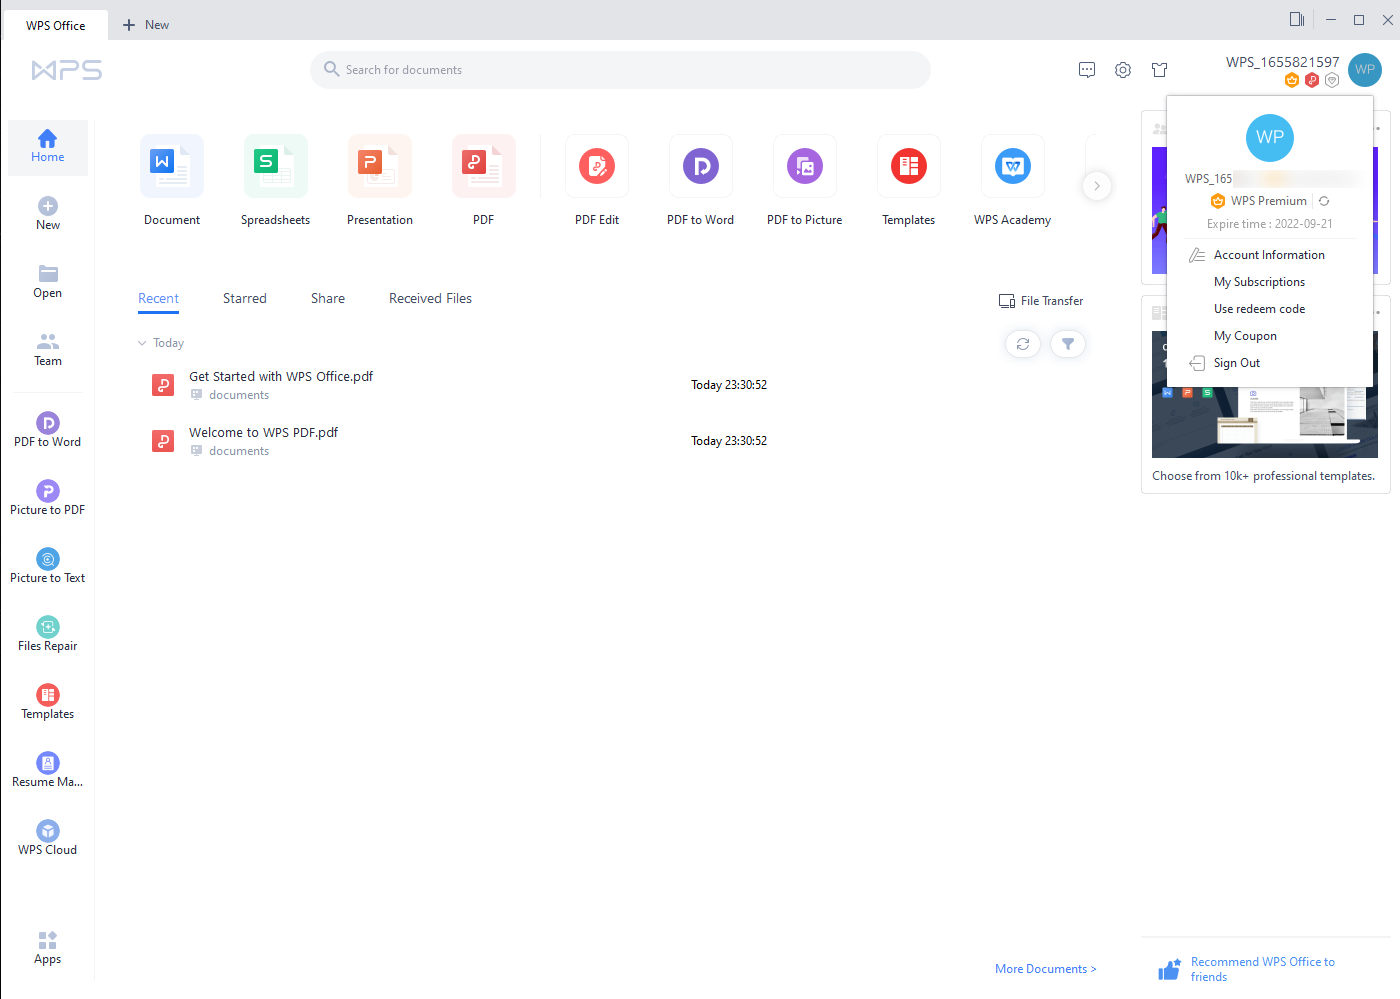Open the PDF to Picture tool
Screen dimensions: 1400x999
point(805,181)
